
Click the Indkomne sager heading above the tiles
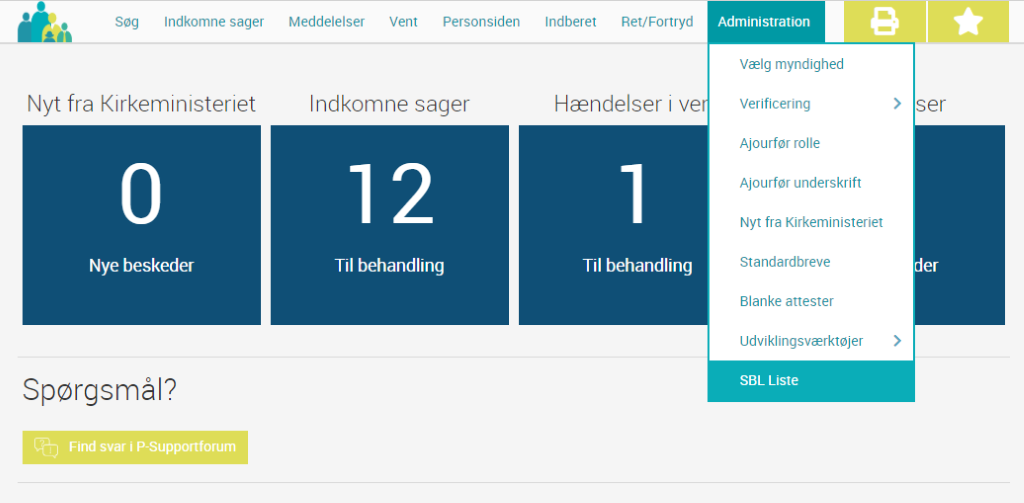(389, 104)
